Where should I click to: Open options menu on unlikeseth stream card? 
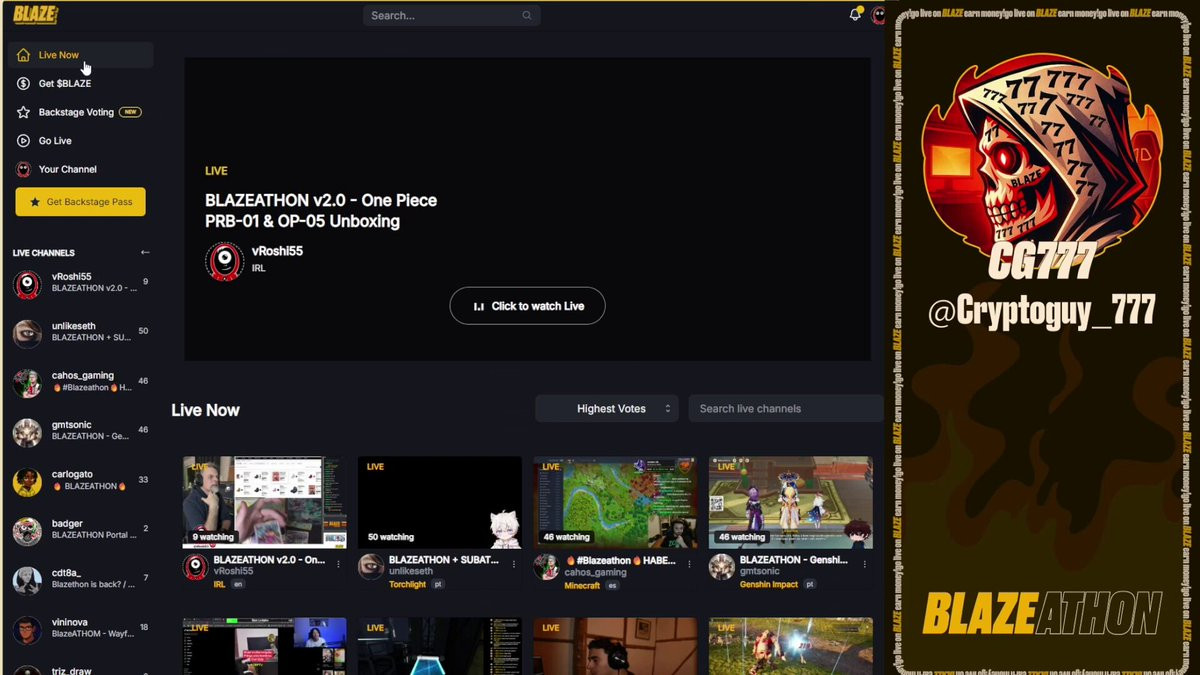(514, 564)
